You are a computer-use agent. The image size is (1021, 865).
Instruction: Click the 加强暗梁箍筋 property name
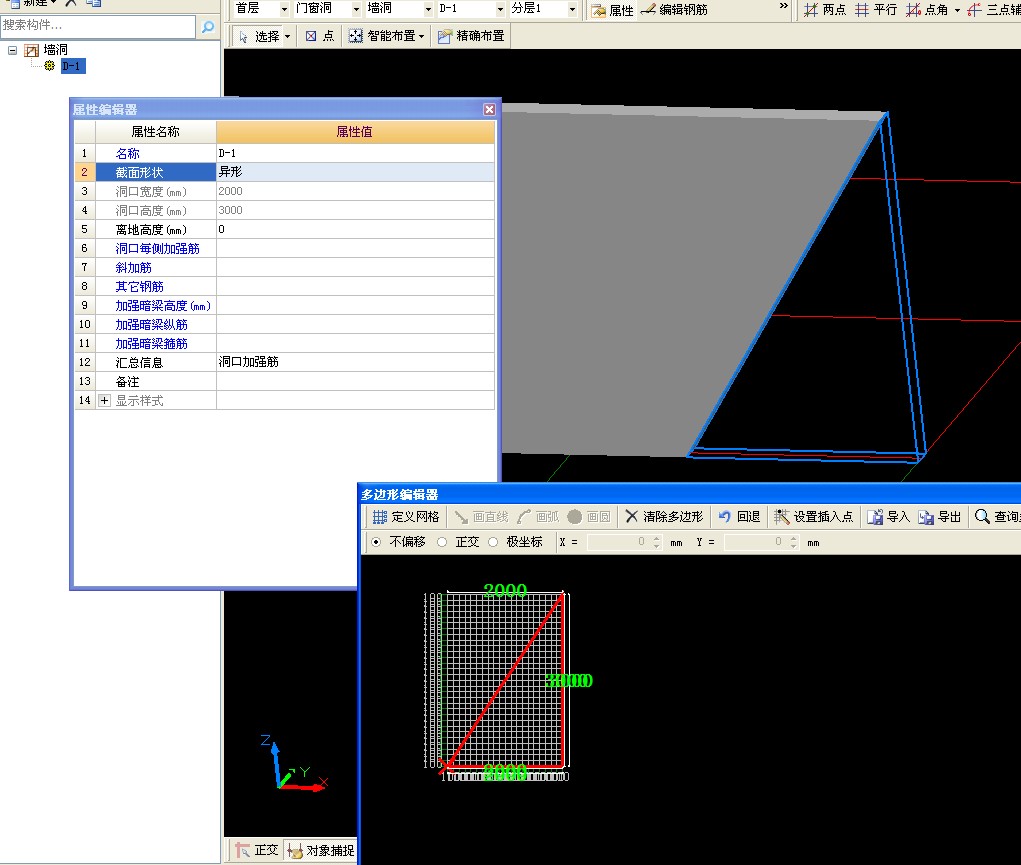pos(151,343)
